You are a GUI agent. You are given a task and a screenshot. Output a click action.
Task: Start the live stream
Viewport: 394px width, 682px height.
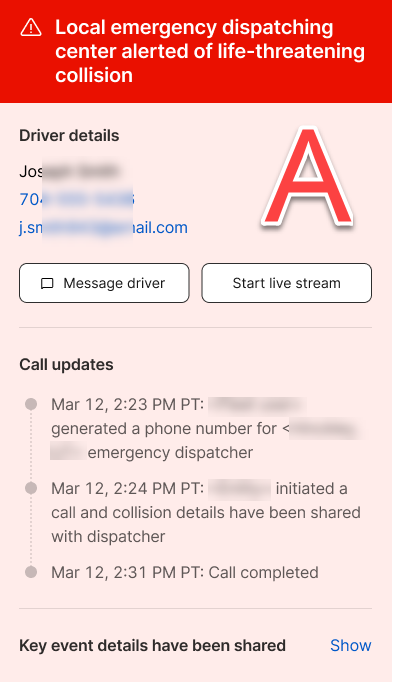pyautogui.click(x=287, y=283)
